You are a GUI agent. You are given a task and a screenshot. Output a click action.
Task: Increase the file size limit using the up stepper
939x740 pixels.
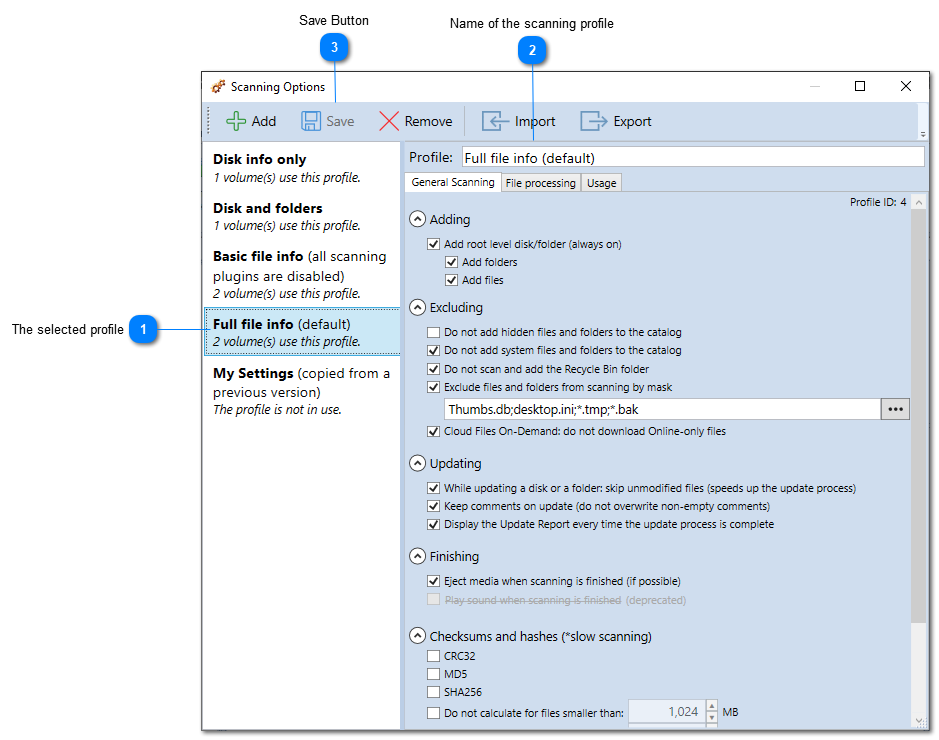[x=711, y=706]
